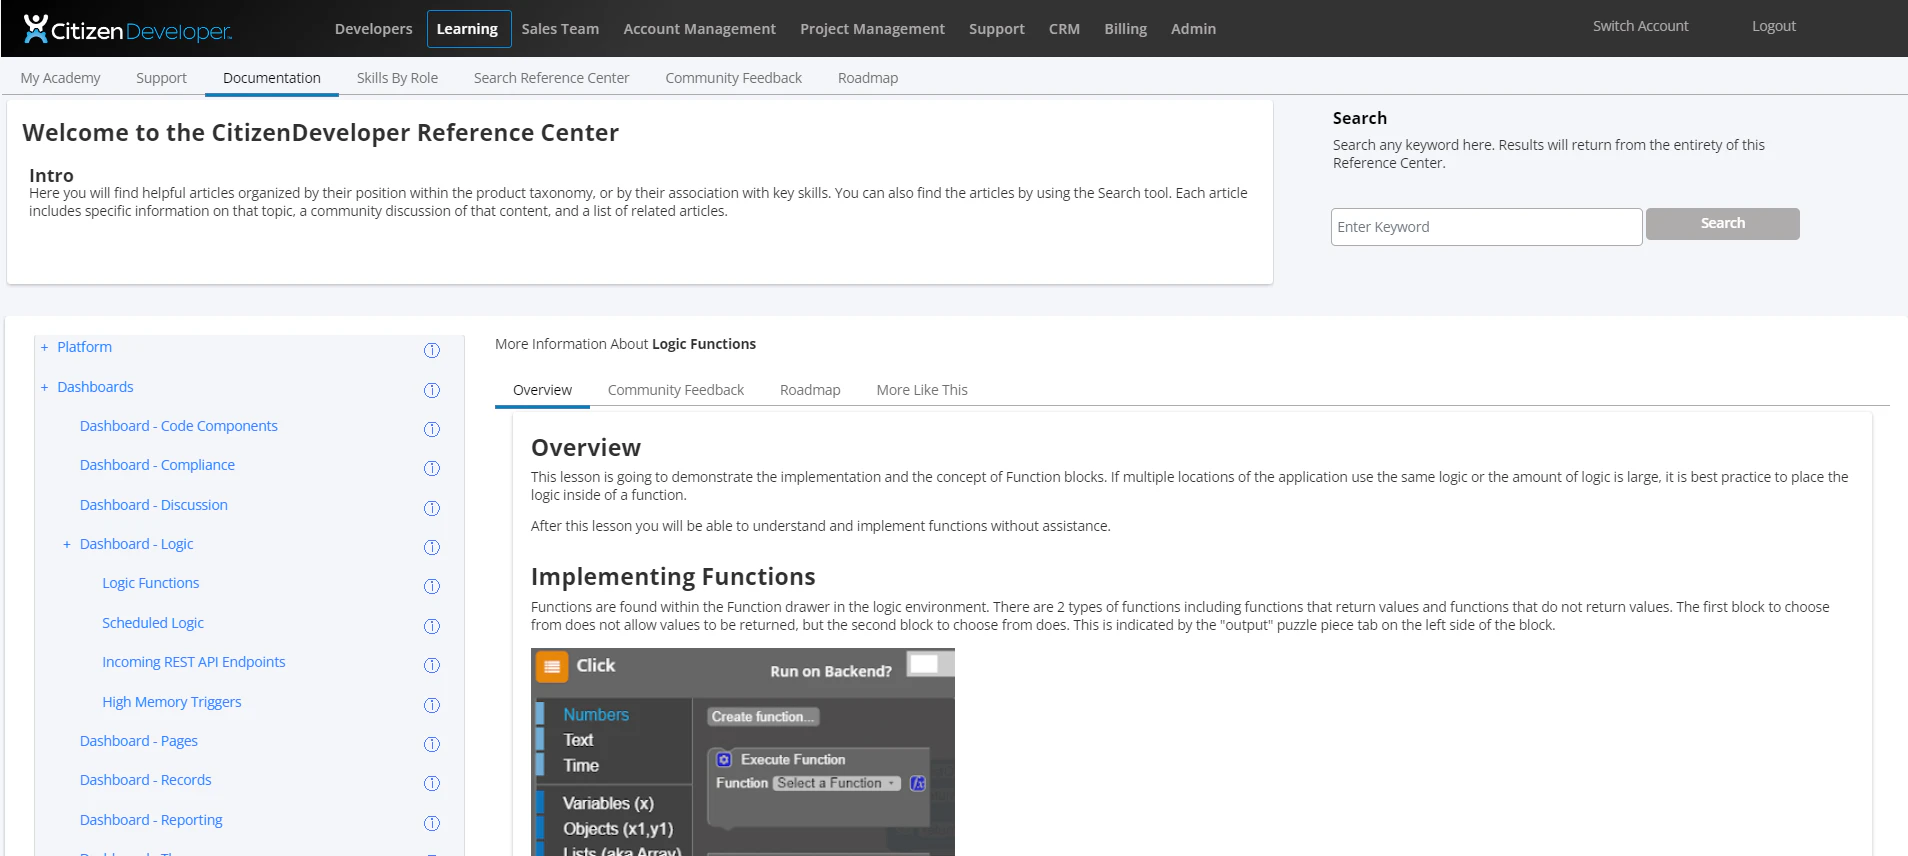Viewport: 1908px width, 856px height.
Task: Click the Enter Keyword search field
Action: point(1485,227)
